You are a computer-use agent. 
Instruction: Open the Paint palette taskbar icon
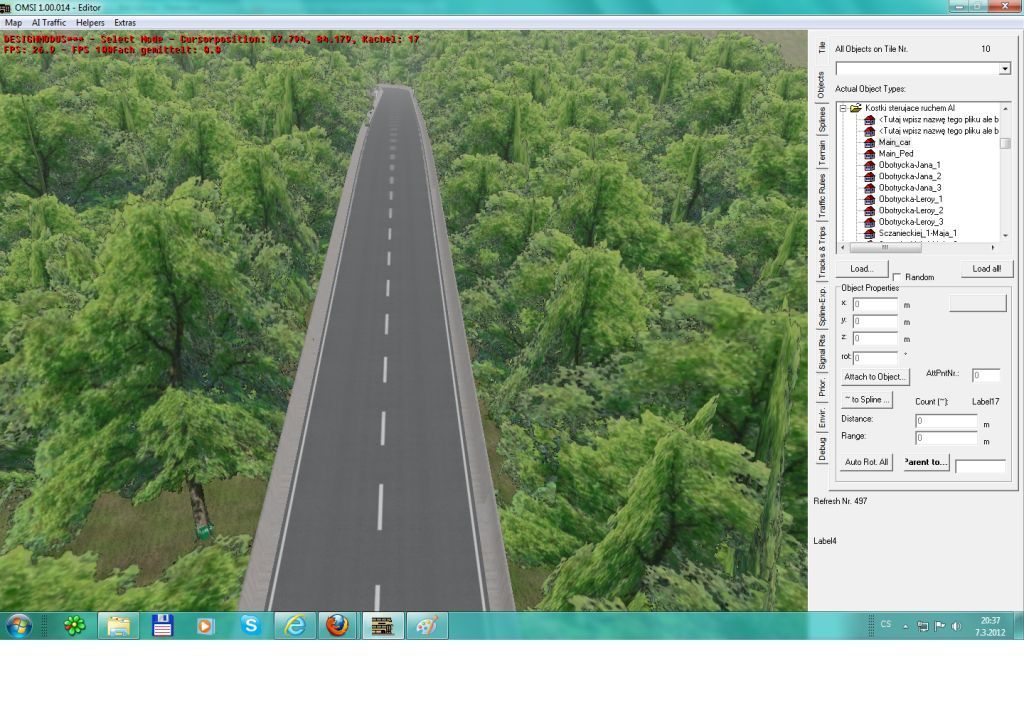[426, 626]
